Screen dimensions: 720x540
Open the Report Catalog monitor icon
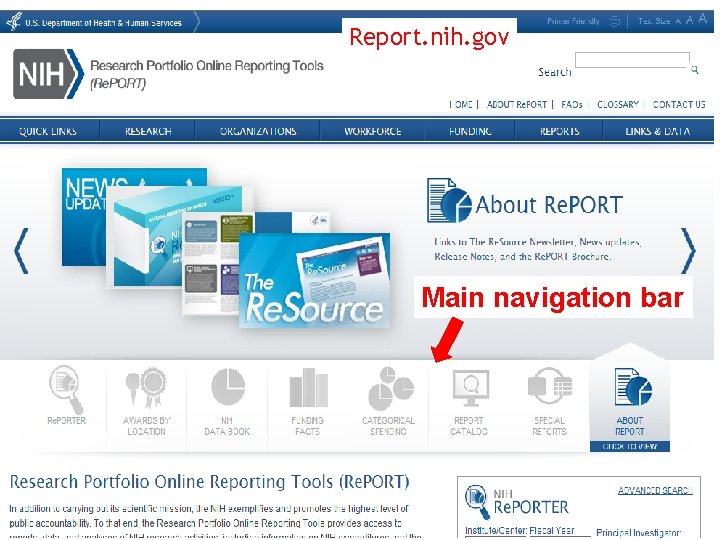click(471, 388)
